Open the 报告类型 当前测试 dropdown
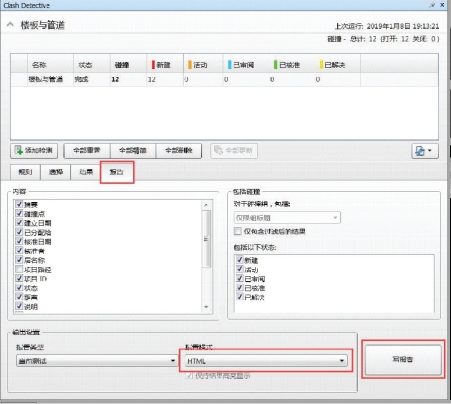The height and width of the screenshot is (404, 451). 97,361
